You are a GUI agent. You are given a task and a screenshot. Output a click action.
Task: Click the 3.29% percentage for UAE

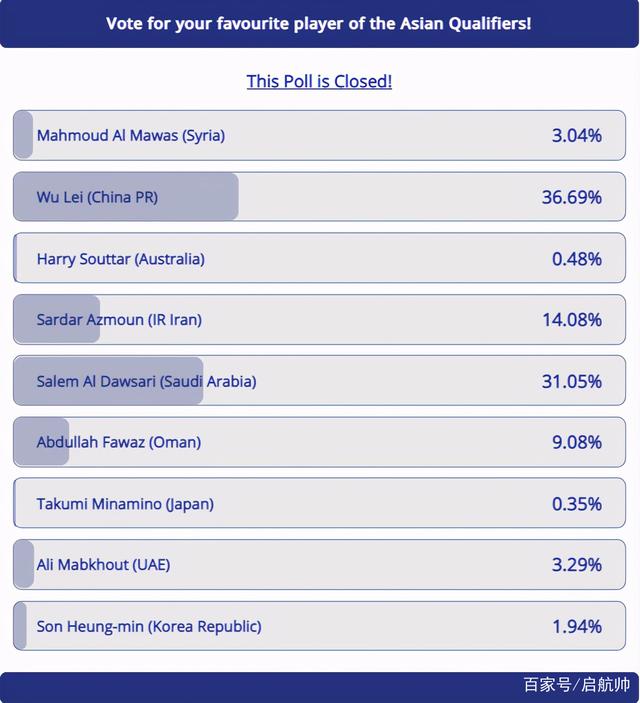(x=577, y=565)
